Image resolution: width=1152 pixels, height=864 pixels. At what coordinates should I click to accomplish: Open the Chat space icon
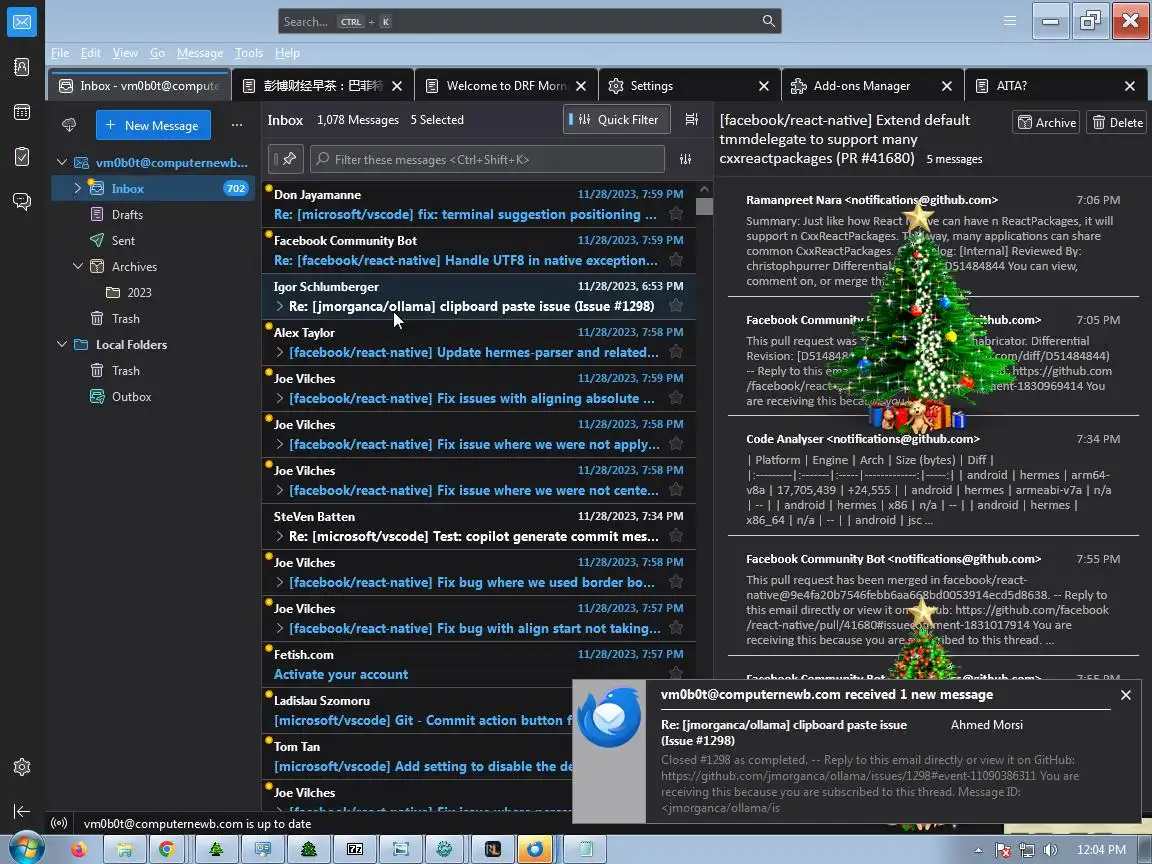pos(22,201)
